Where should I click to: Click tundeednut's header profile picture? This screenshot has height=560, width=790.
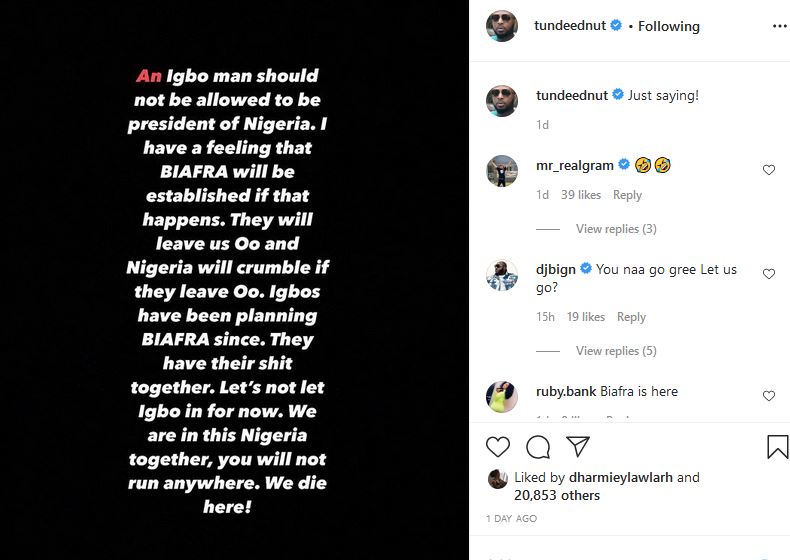click(x=502, y=26)
